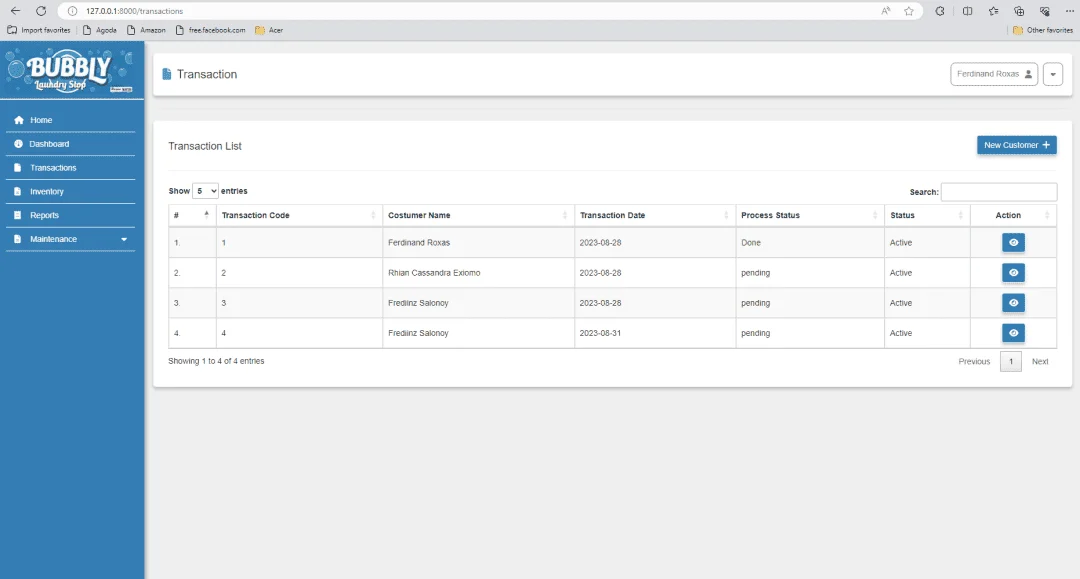The image size is (1080, 579).
Task: Click the Transaction List heading
Action: pyautogui.click(x=205, y=146)
